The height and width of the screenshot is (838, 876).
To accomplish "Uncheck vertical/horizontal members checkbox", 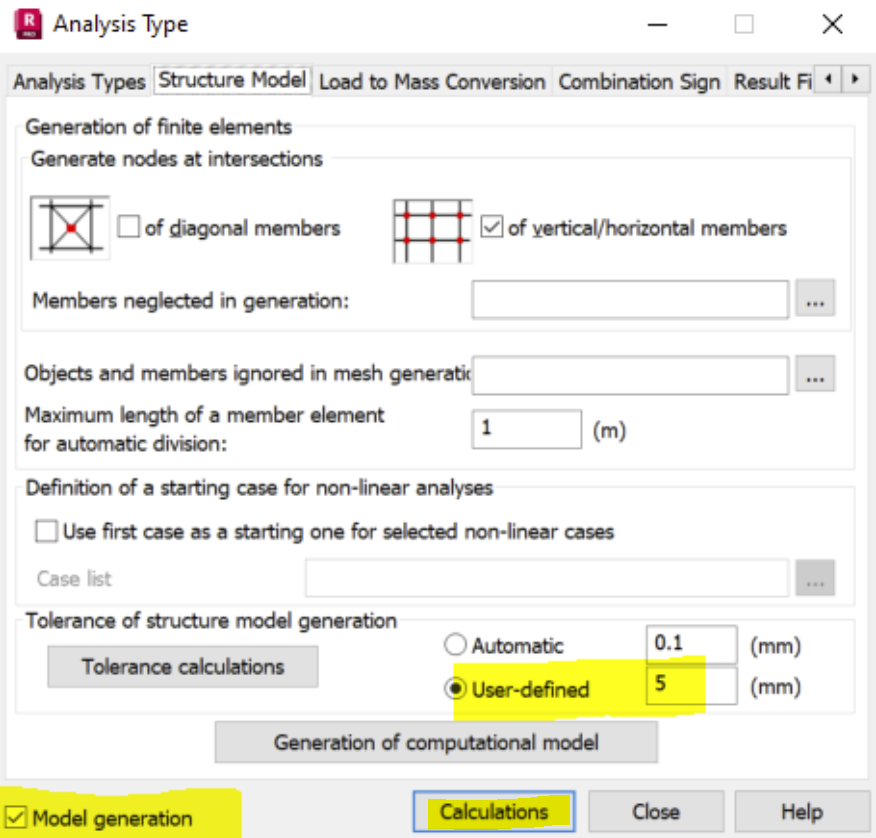I will click(491, 228).
